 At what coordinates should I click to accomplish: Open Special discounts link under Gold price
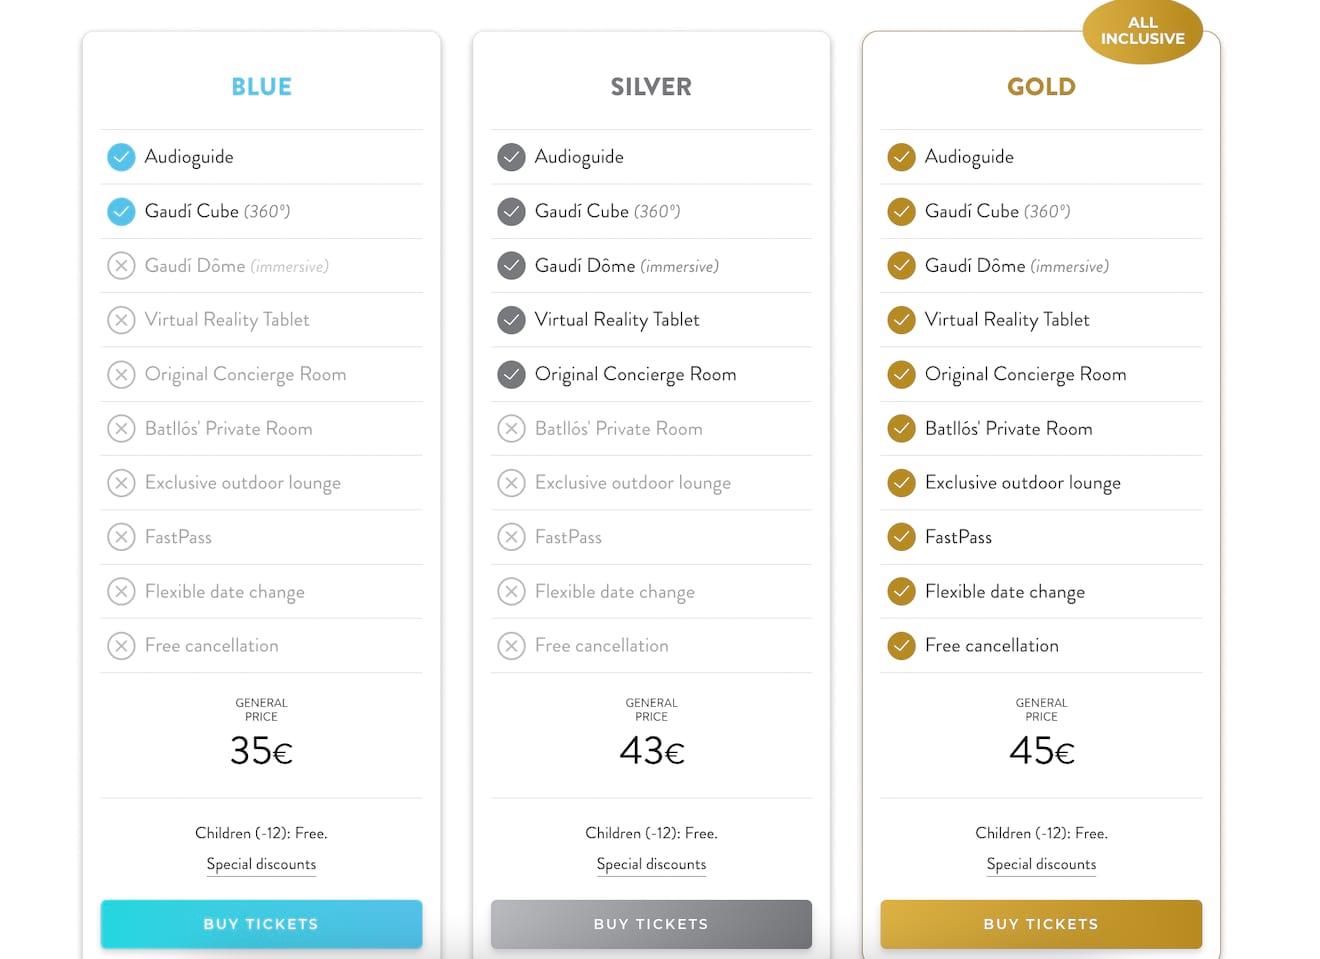coord(1041,864)
